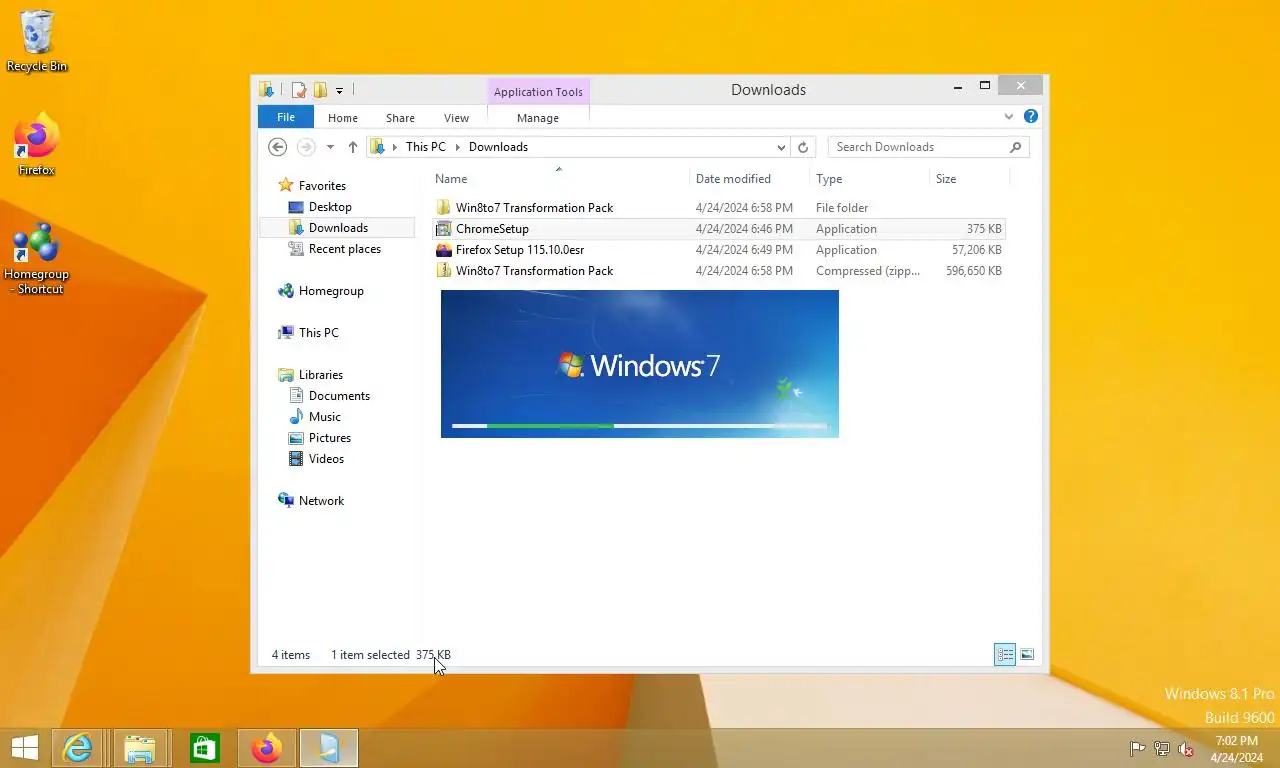Open File Explorer from the taskbar
This screenshot has height=768, width=1280.
pyautogui.click(x=140, y=748)
